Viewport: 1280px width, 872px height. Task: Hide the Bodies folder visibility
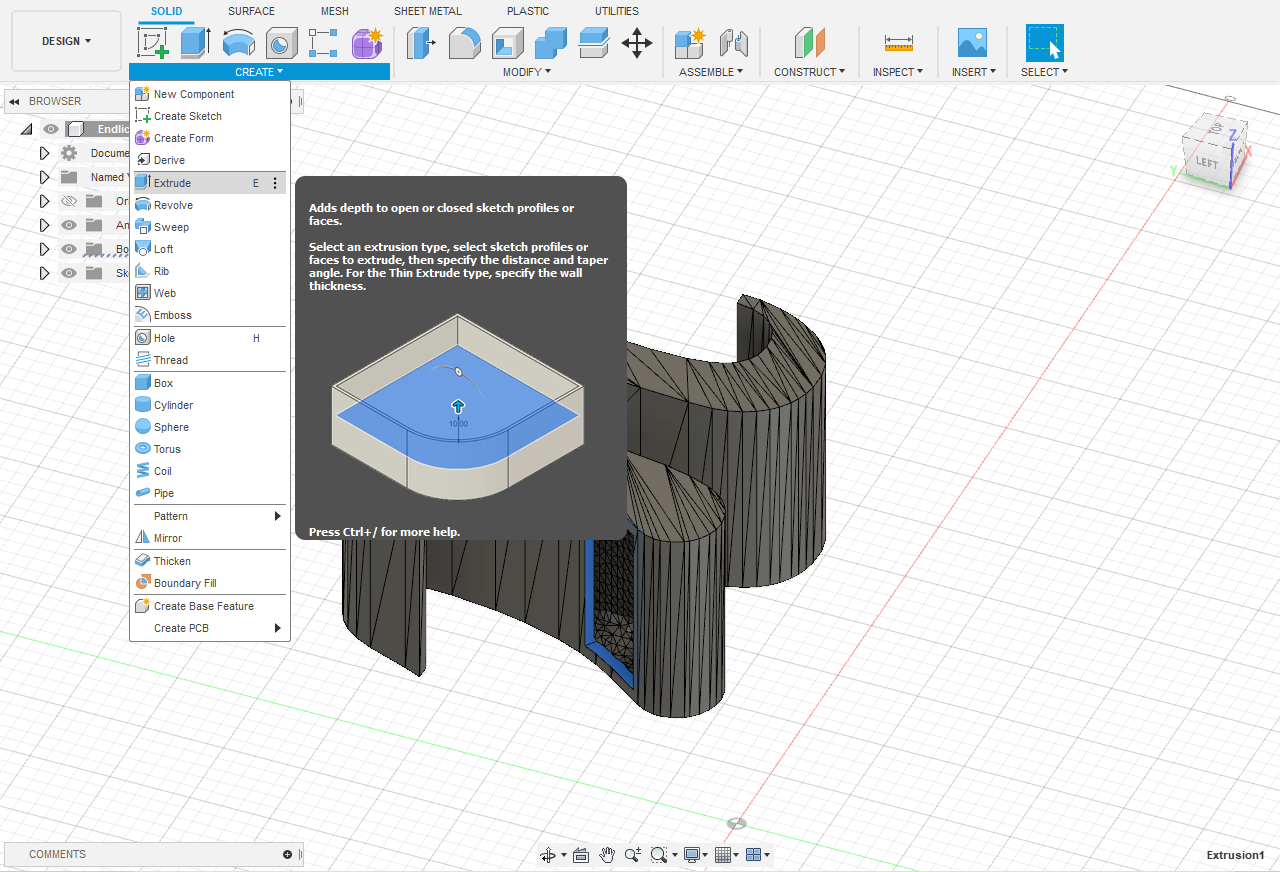(68, 249)
